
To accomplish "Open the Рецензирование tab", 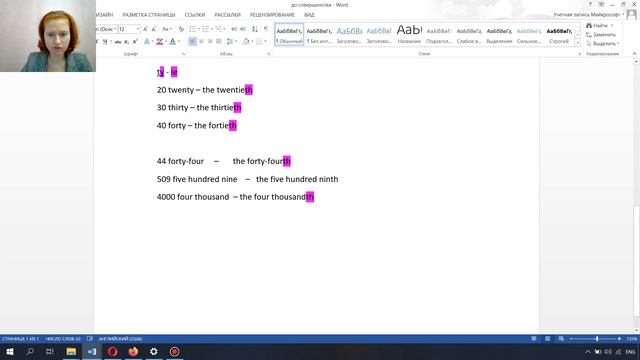I will pos(272,15).
